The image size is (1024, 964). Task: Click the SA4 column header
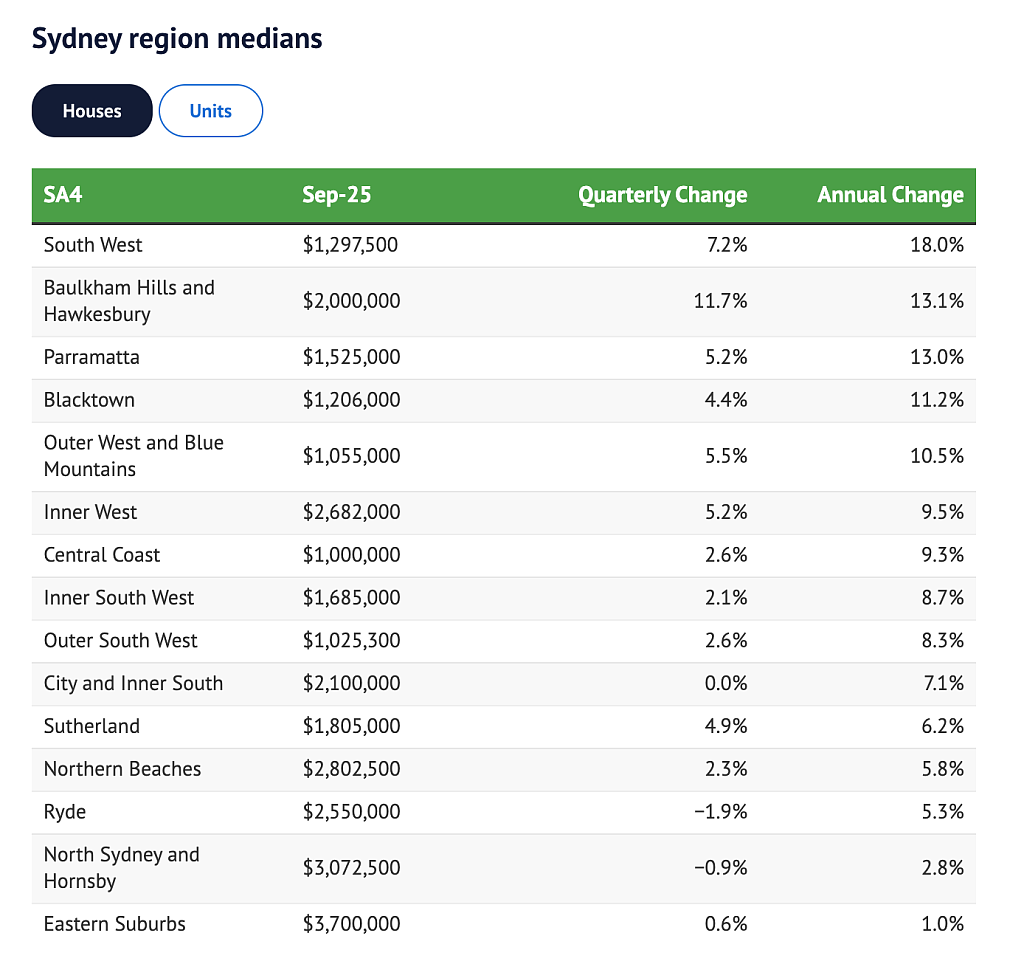63,195
